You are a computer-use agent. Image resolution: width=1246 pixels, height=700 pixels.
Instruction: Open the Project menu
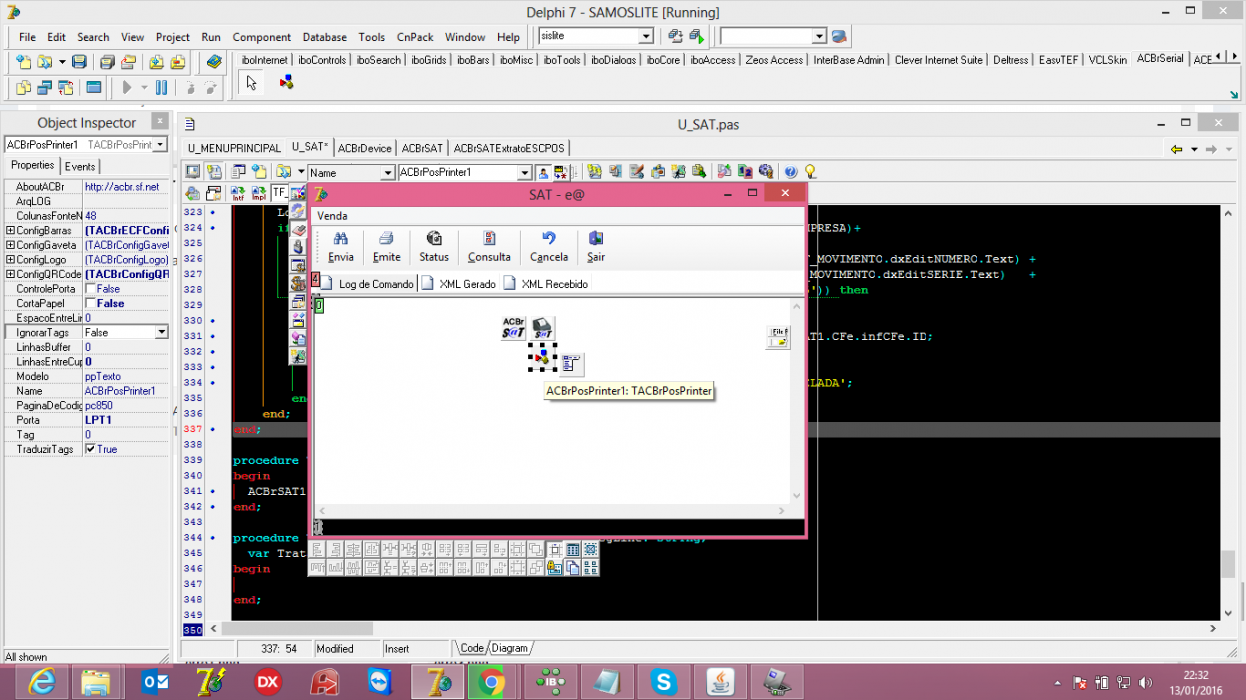pos(172,37)
